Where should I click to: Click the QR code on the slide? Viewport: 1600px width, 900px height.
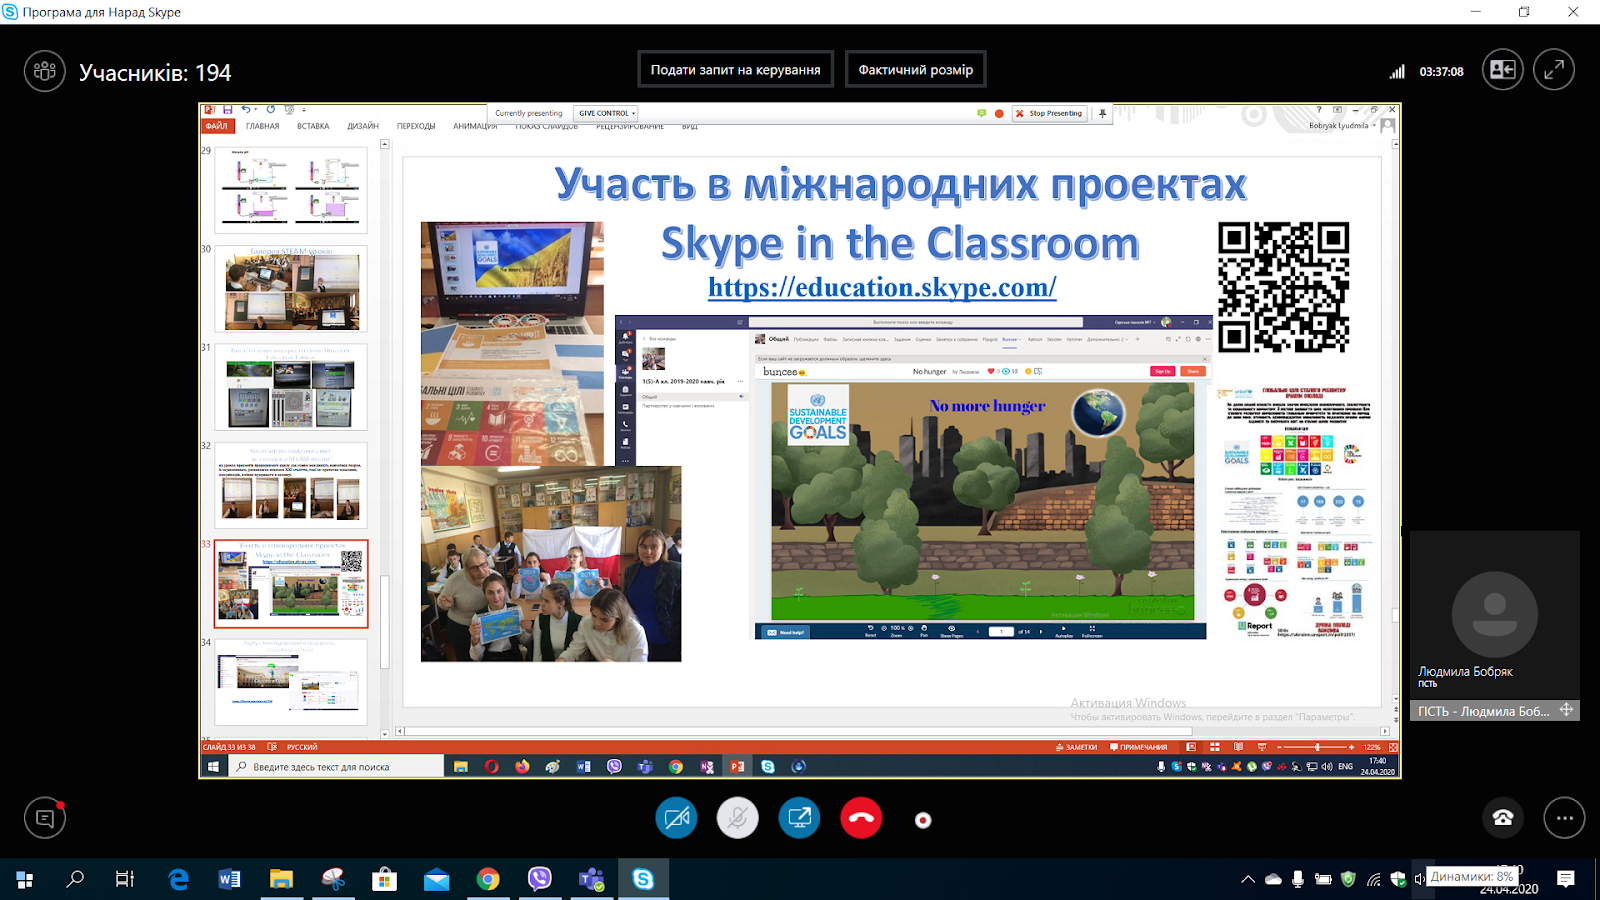pyautogui.click(x=1283, y=287)
